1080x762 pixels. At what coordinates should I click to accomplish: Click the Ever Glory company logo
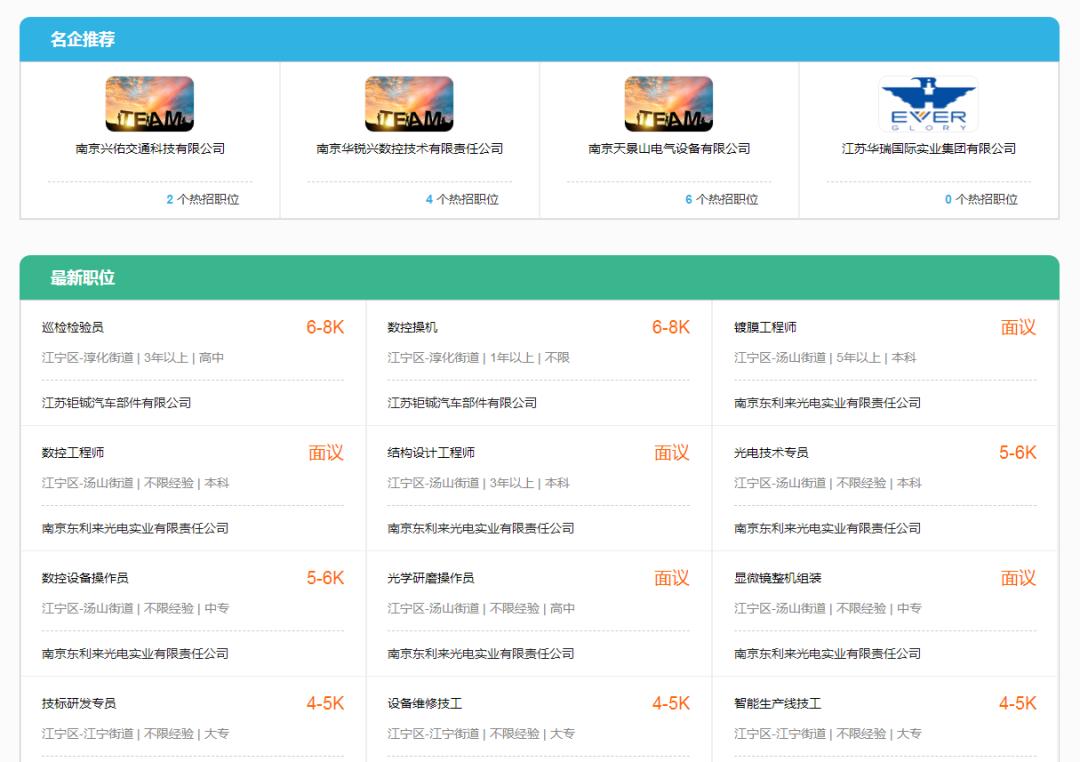pyautogui.click(x=928, y=104)
